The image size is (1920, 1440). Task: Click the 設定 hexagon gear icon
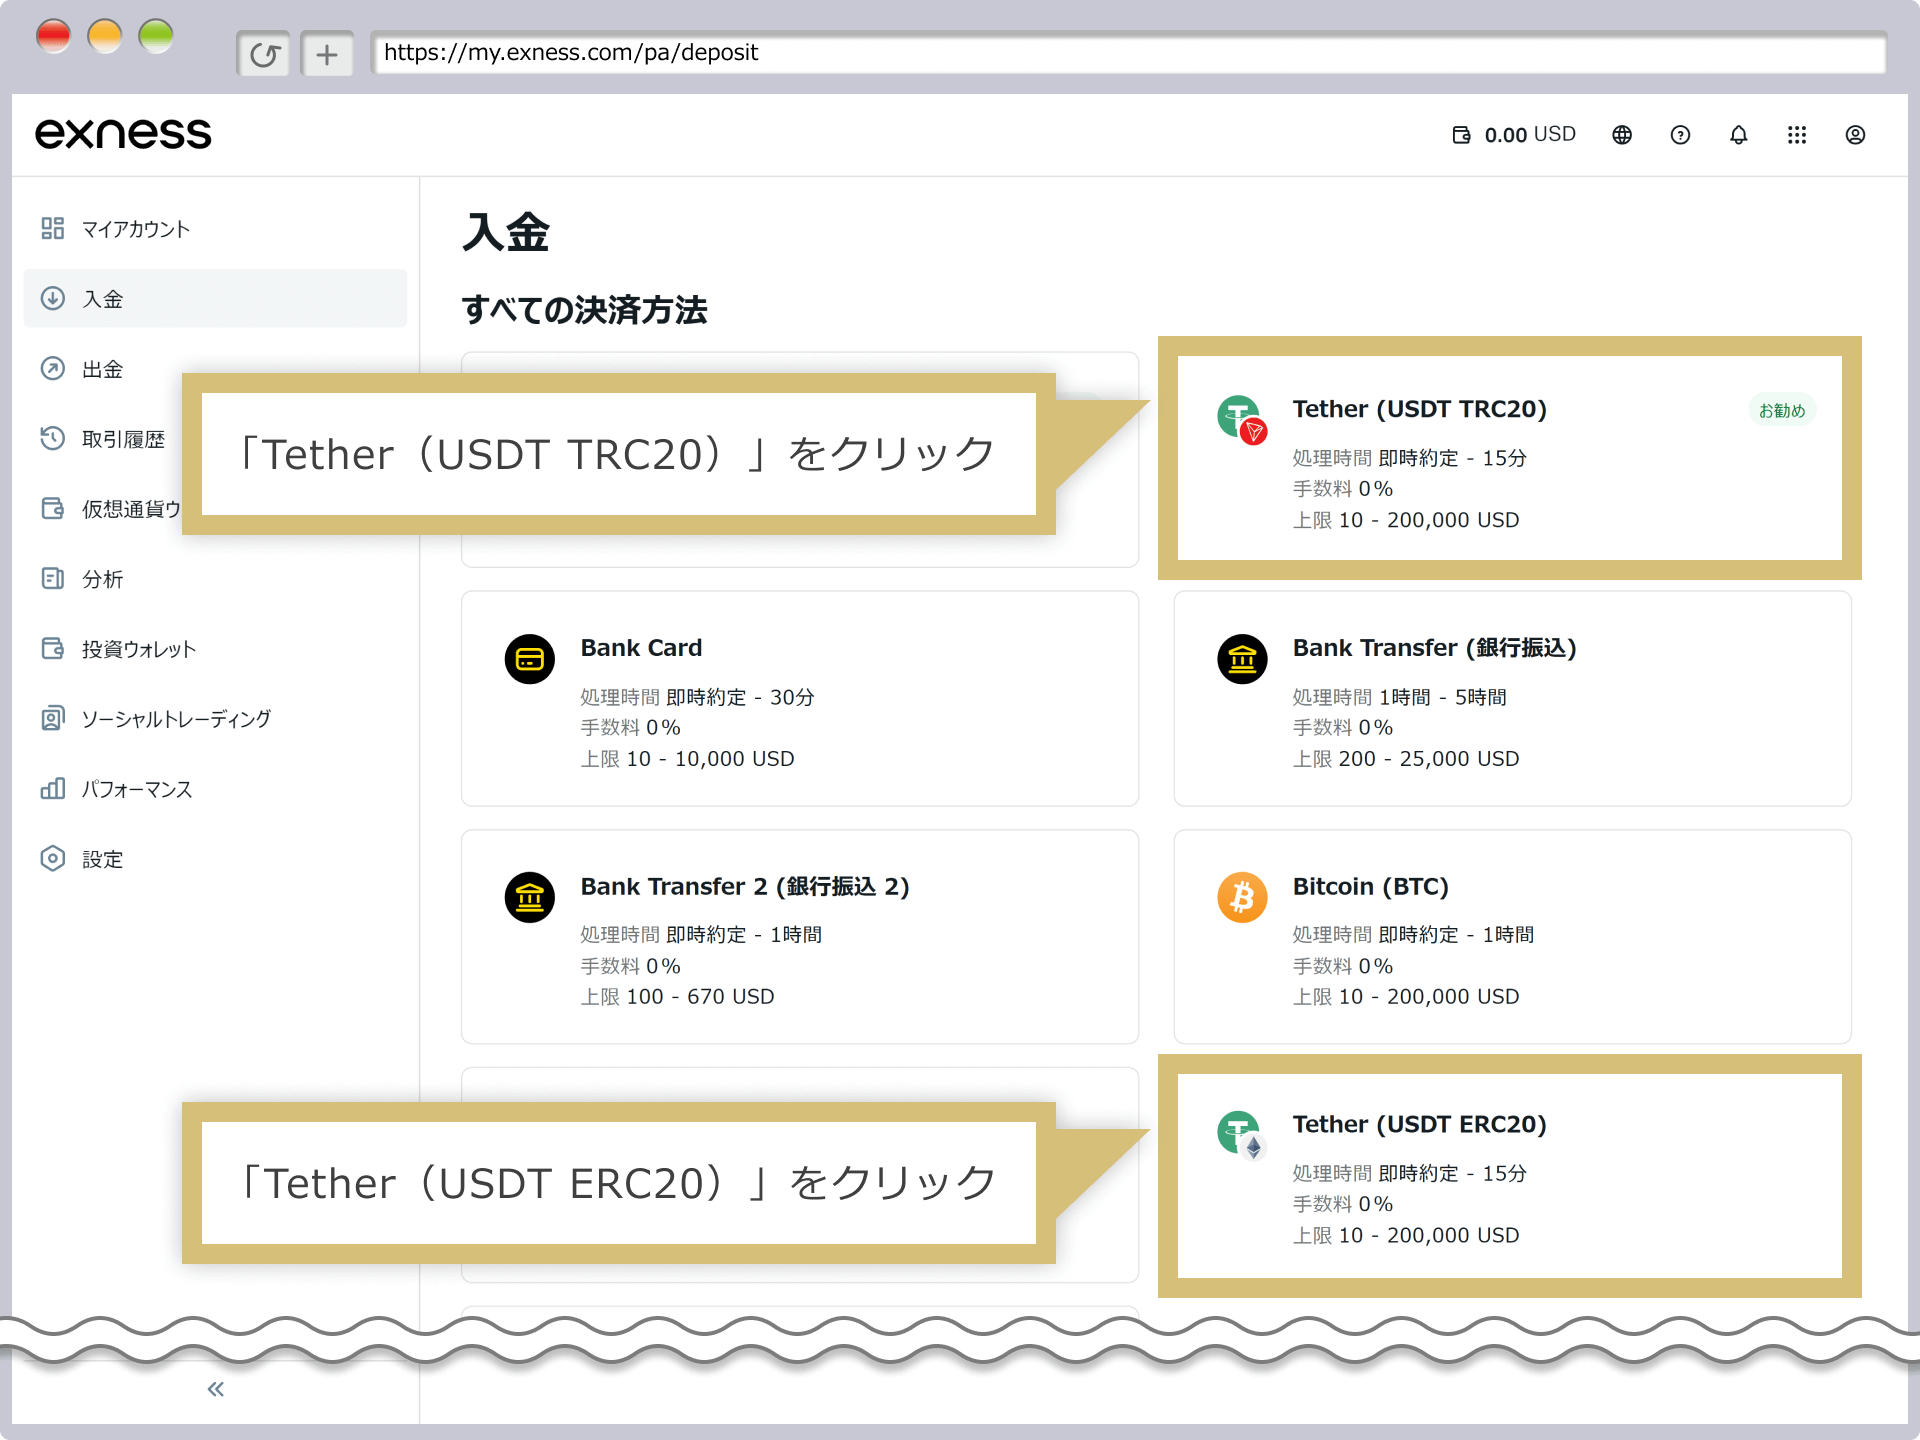(53, 859)
